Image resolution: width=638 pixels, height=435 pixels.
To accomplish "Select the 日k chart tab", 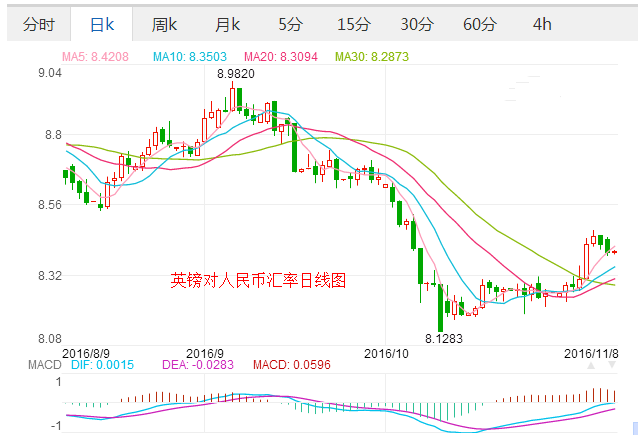I will [101, 23].
